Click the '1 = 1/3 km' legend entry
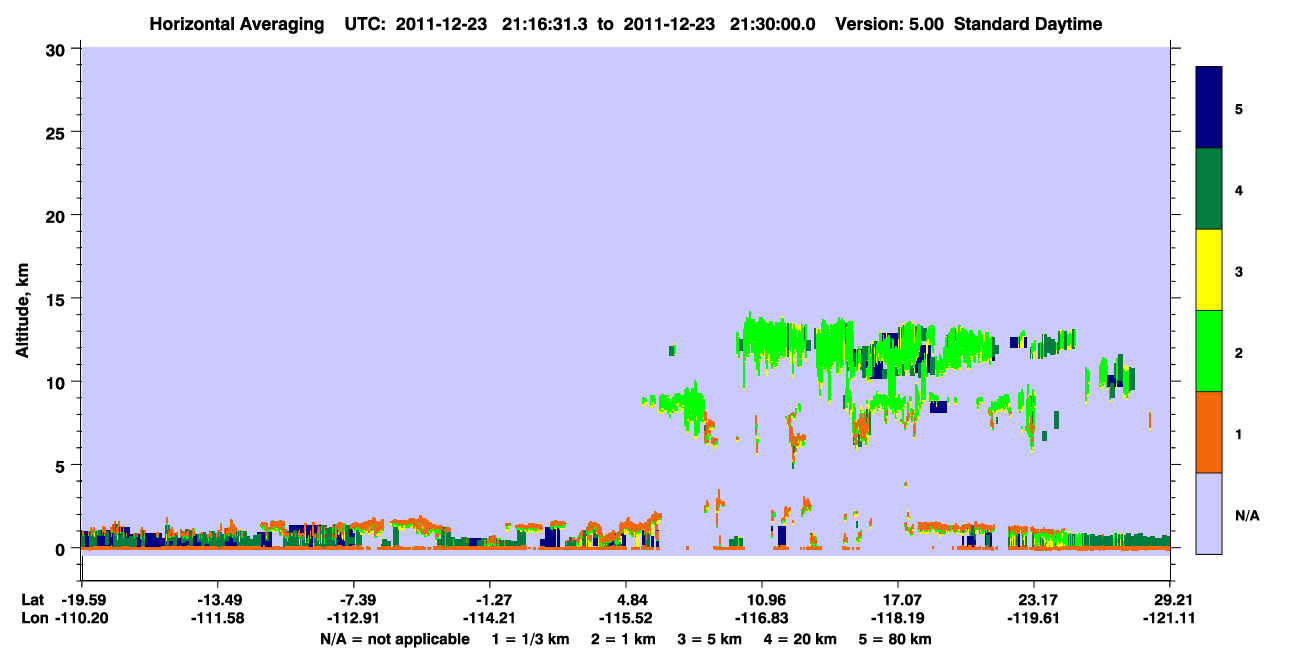The image size is (1300, 667). click(x=530, y=639)
